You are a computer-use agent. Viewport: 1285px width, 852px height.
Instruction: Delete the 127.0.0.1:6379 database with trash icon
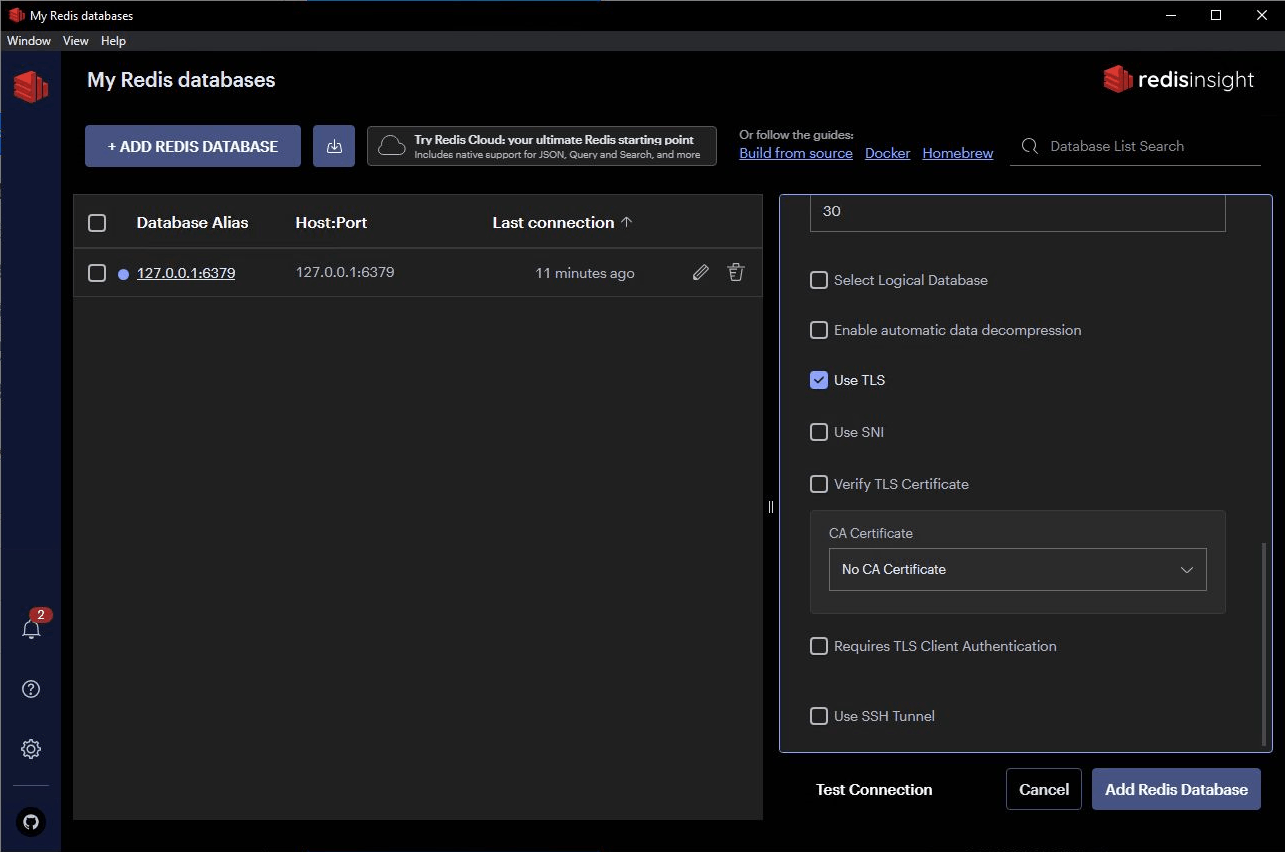(736, 272)
